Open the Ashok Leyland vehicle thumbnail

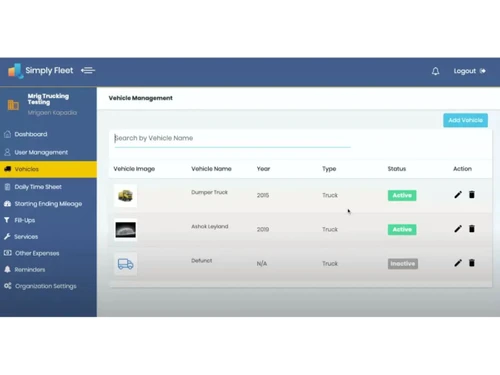[x=125, y=230]
